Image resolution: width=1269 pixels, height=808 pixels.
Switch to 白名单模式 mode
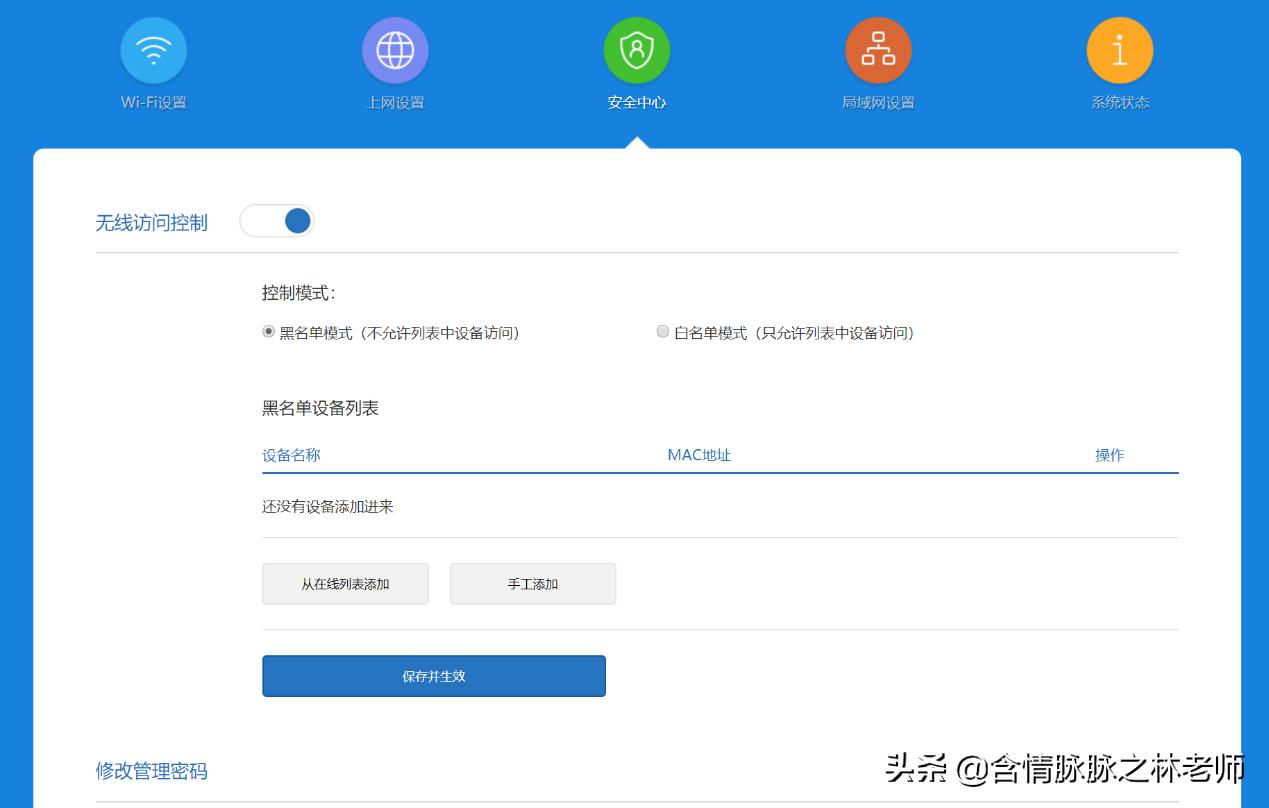coord(662,332)
